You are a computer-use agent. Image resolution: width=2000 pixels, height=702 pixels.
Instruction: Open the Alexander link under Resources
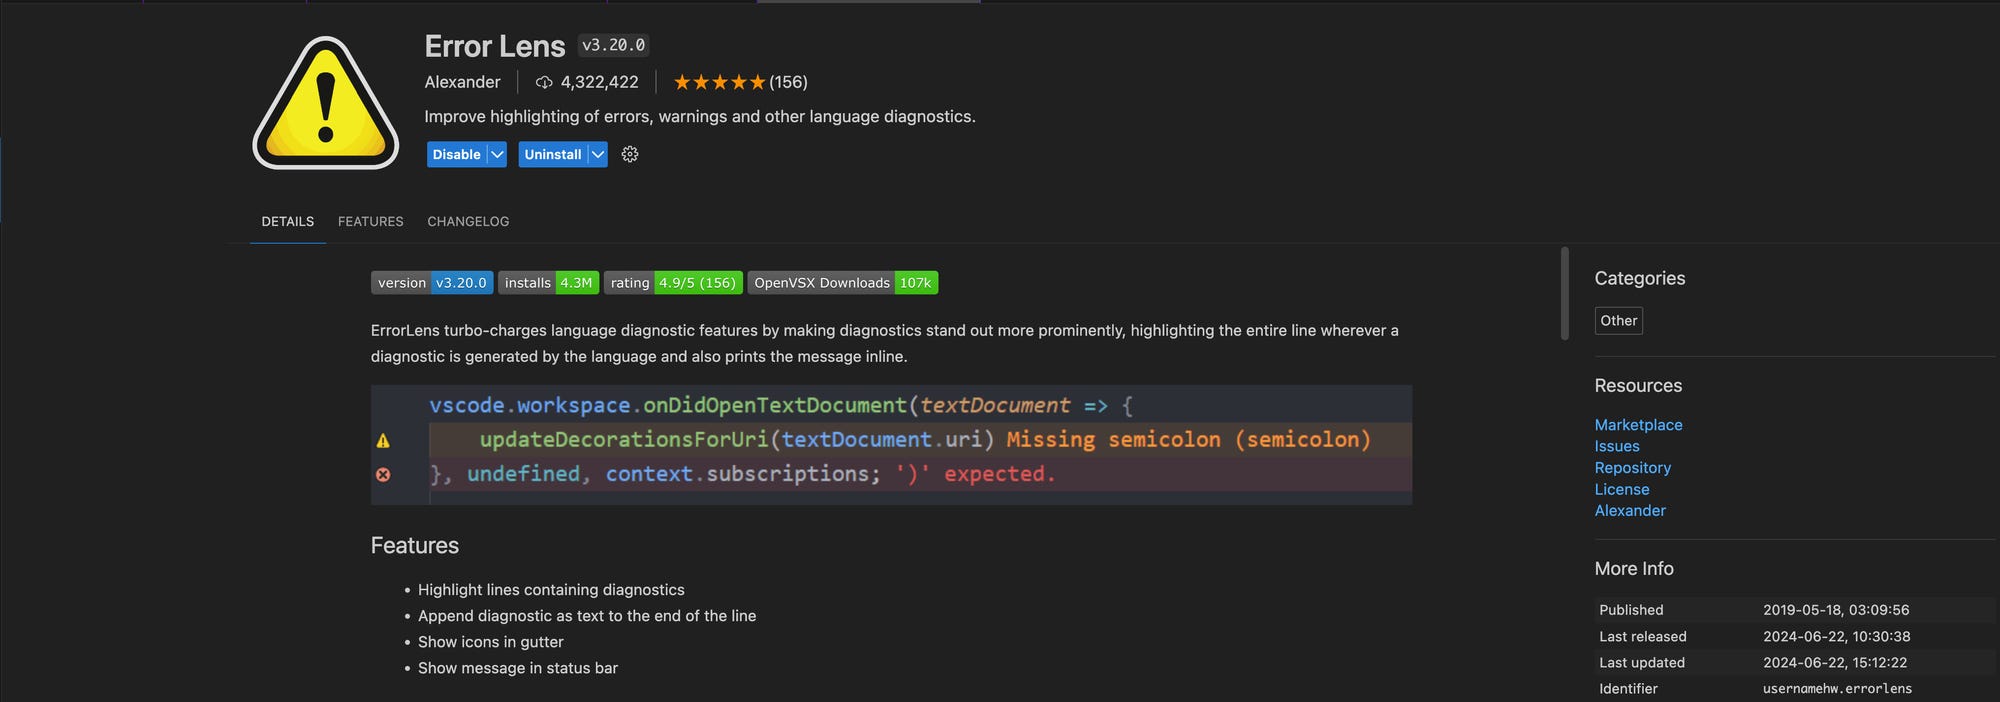point(1630,510)
